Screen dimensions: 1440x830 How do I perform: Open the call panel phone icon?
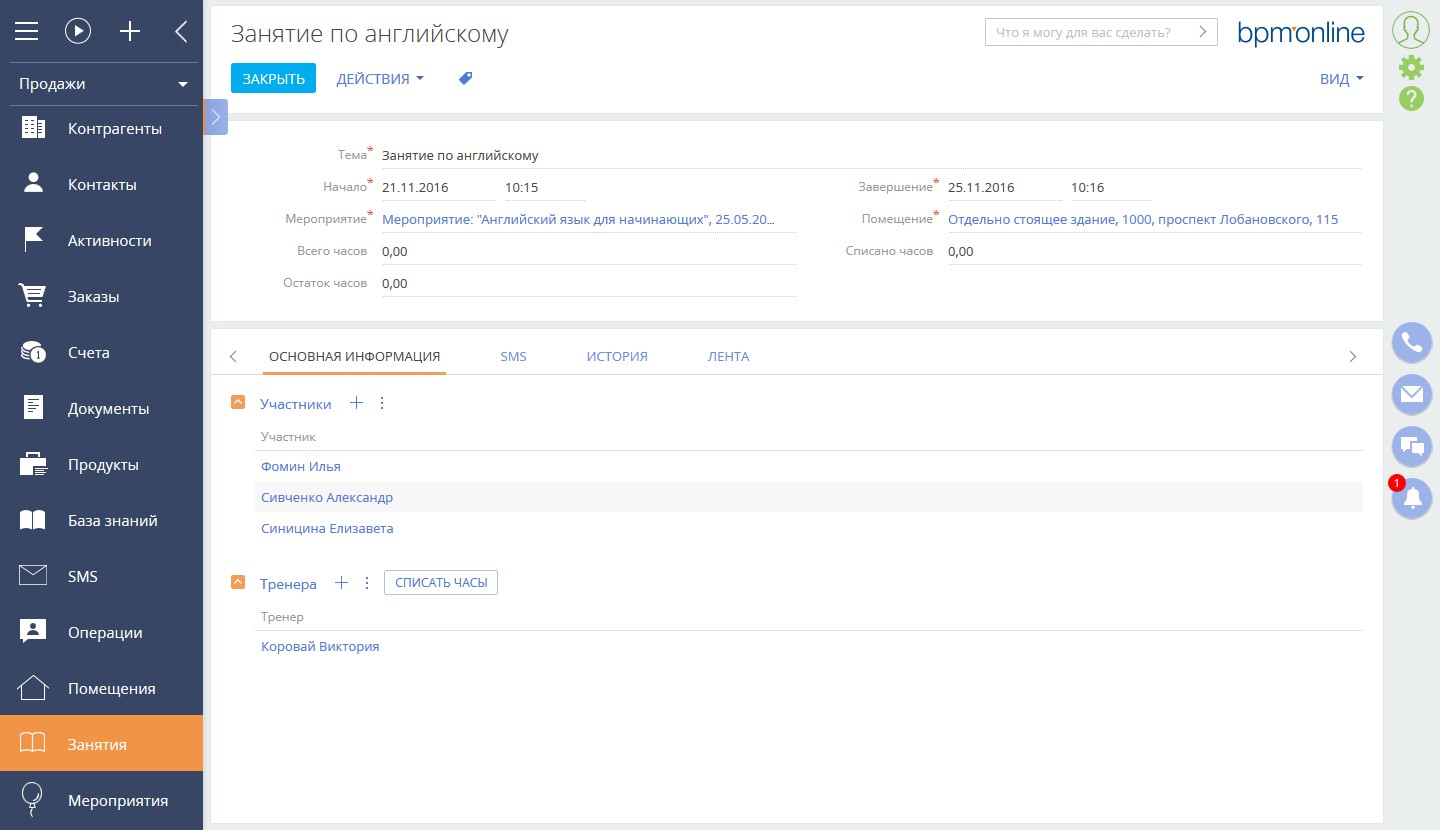1411,342
